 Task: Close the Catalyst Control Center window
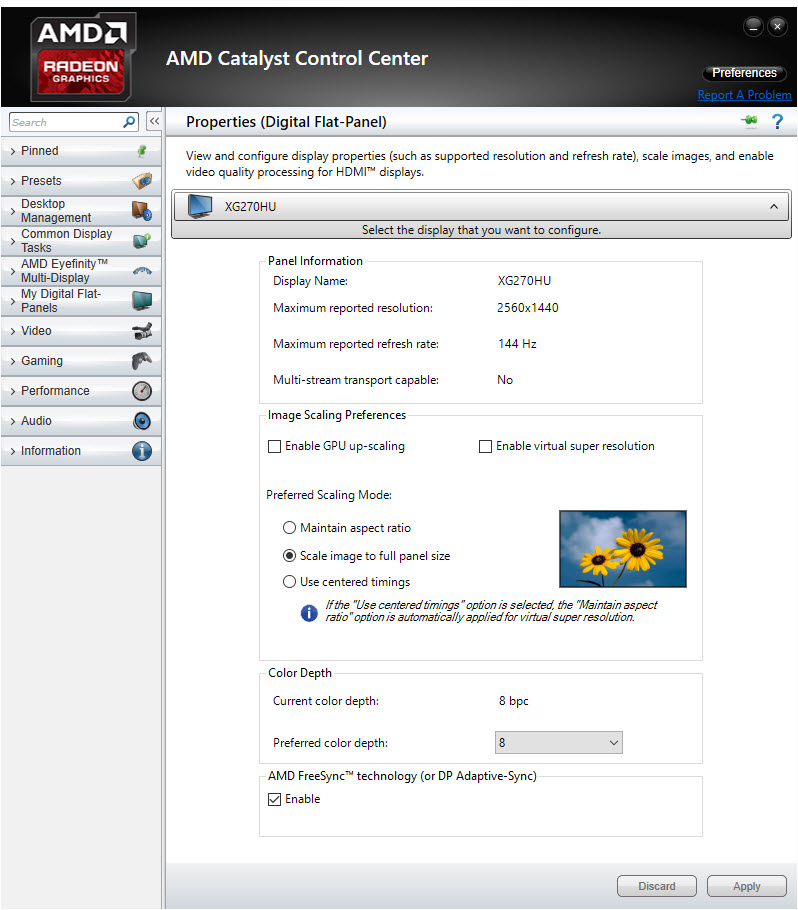(x=778, y=26)
